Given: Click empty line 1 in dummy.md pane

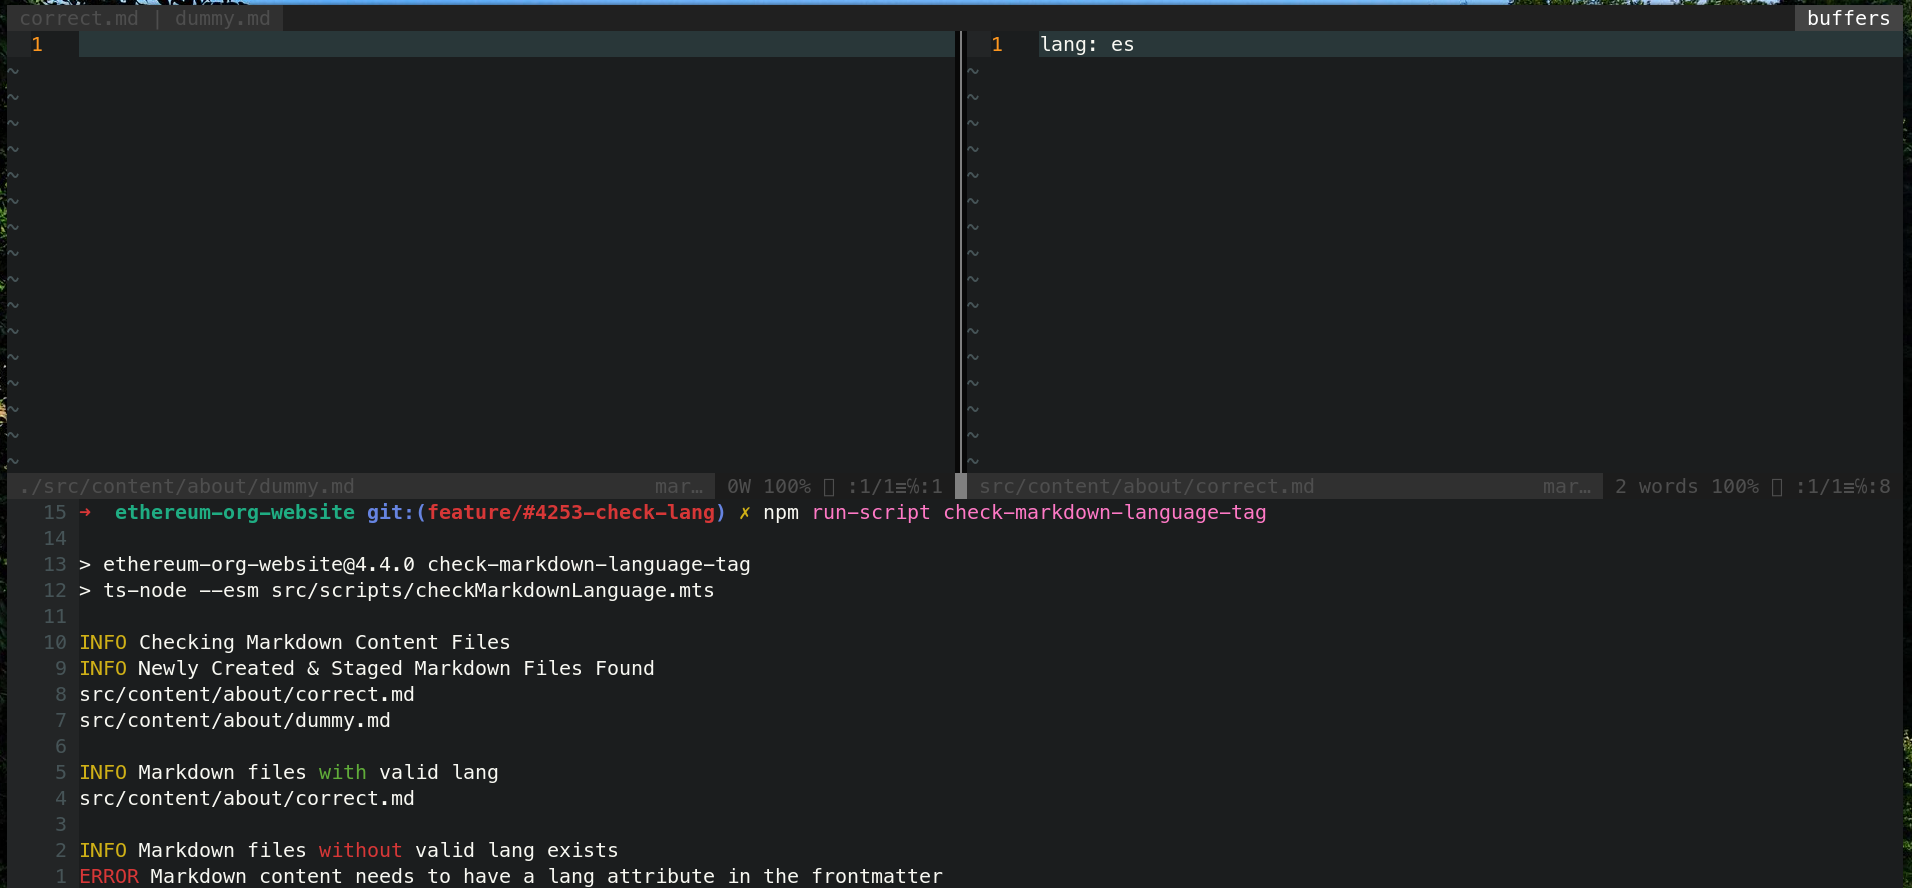Looking at the screenshot, I should [516, 44].
